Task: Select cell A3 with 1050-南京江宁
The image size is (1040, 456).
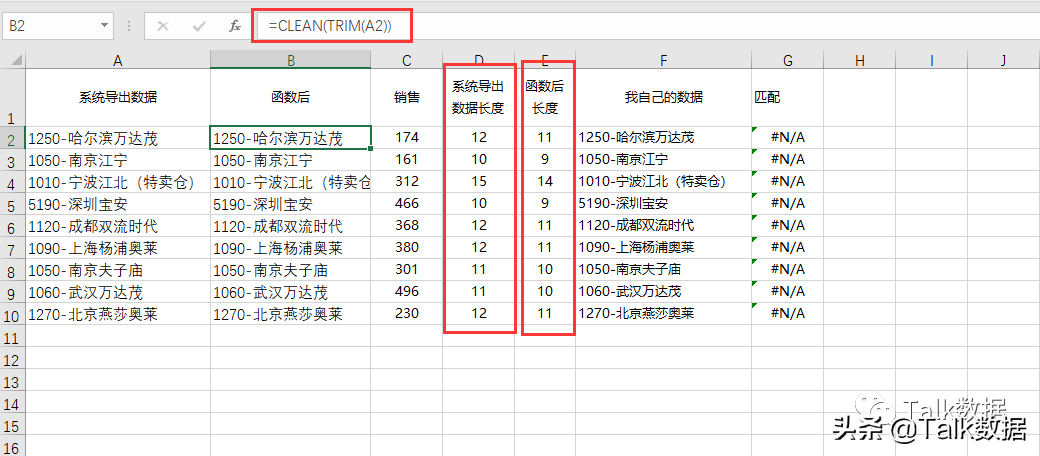Action: point(117,160)
